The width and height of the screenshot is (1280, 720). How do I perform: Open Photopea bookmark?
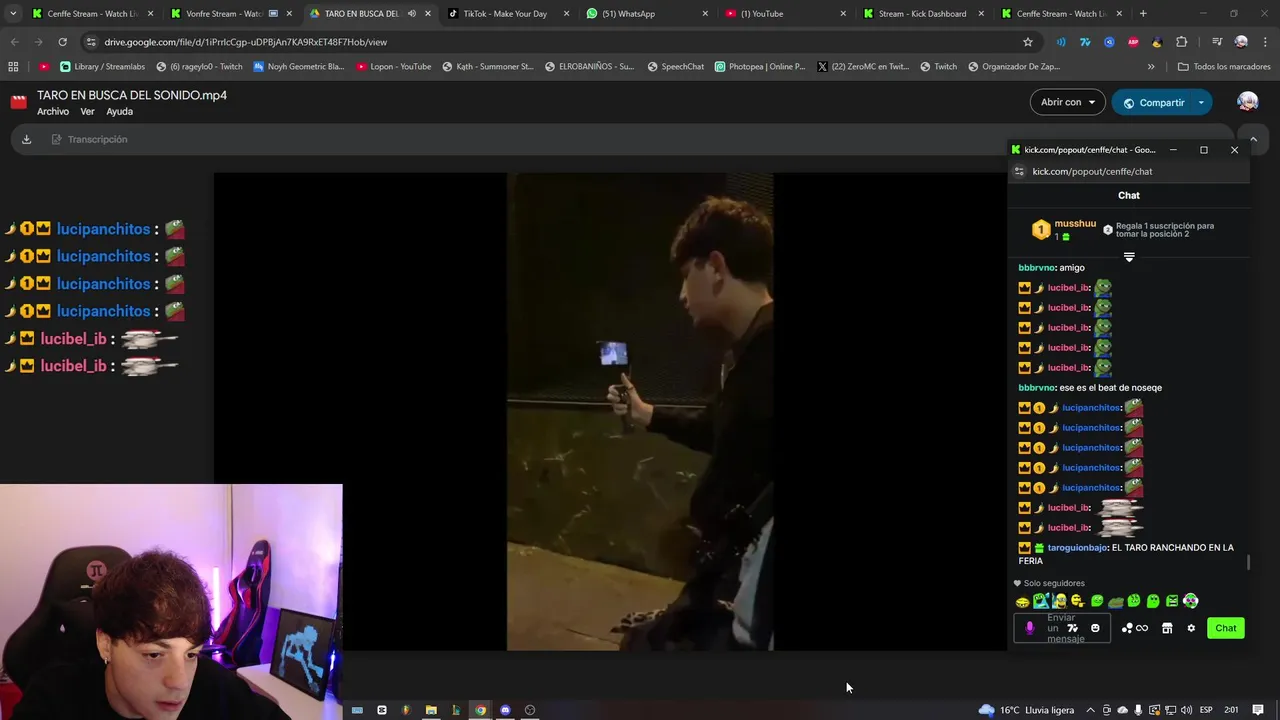pos(759,67)
